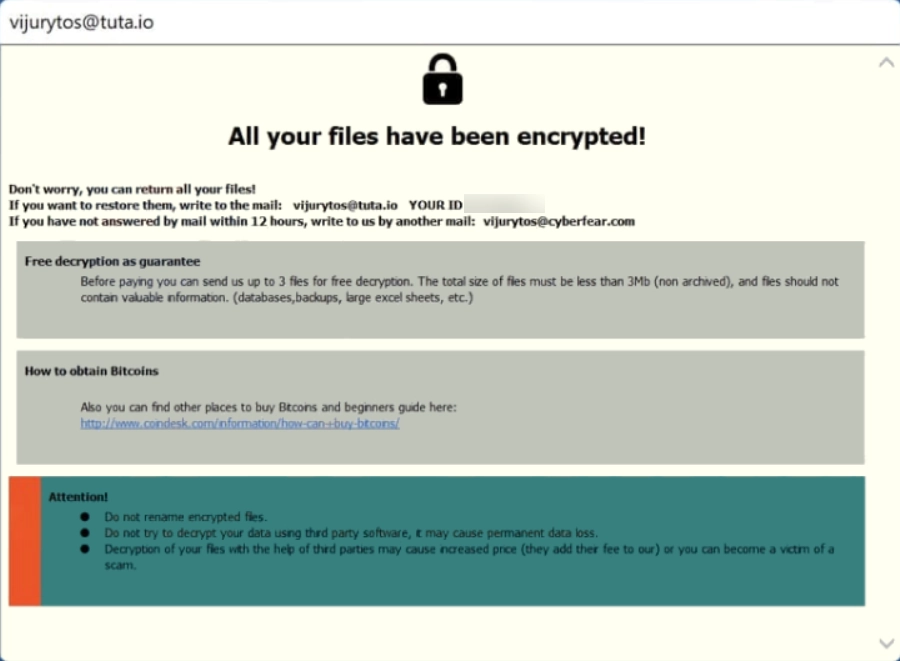Screen dimensions: 900x661
Task: Click the "Don't worry, you can return" line
Action: click(132, 188)
